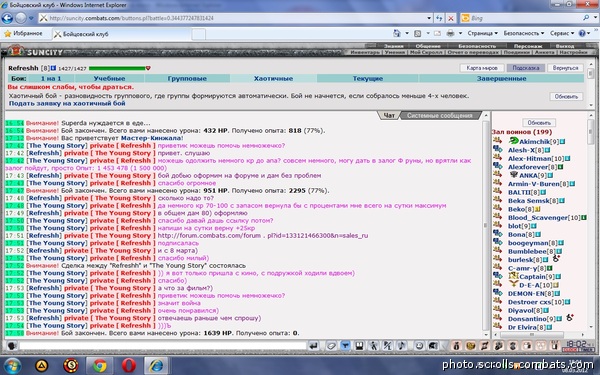Image resolution: width=600 pixels, height=375 pixels.
Task: Click Обновить button in battles panel
Action: coord(566,96)
